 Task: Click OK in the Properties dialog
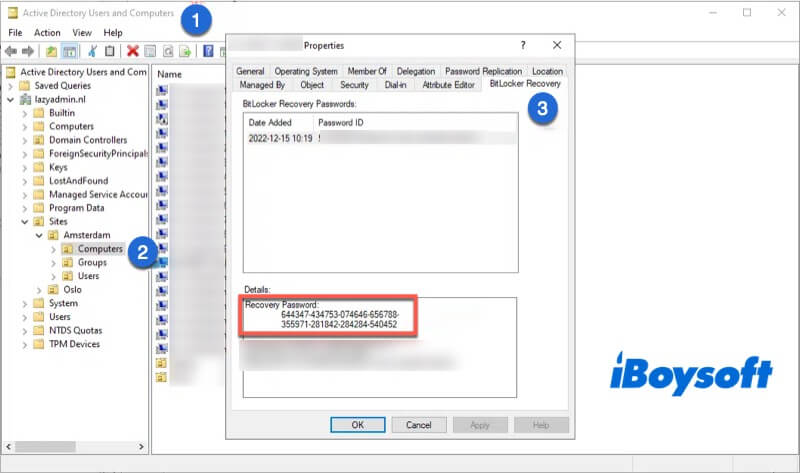click(358, 425)
